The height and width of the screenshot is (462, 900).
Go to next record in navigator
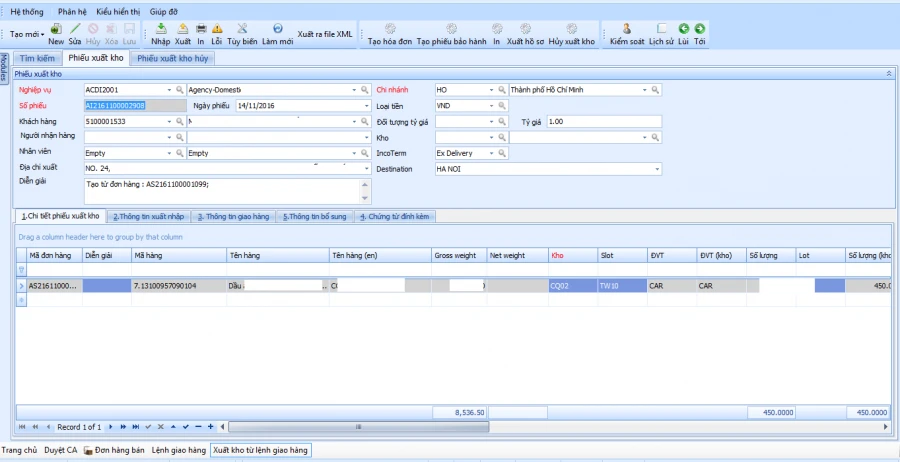click(111, 427)
